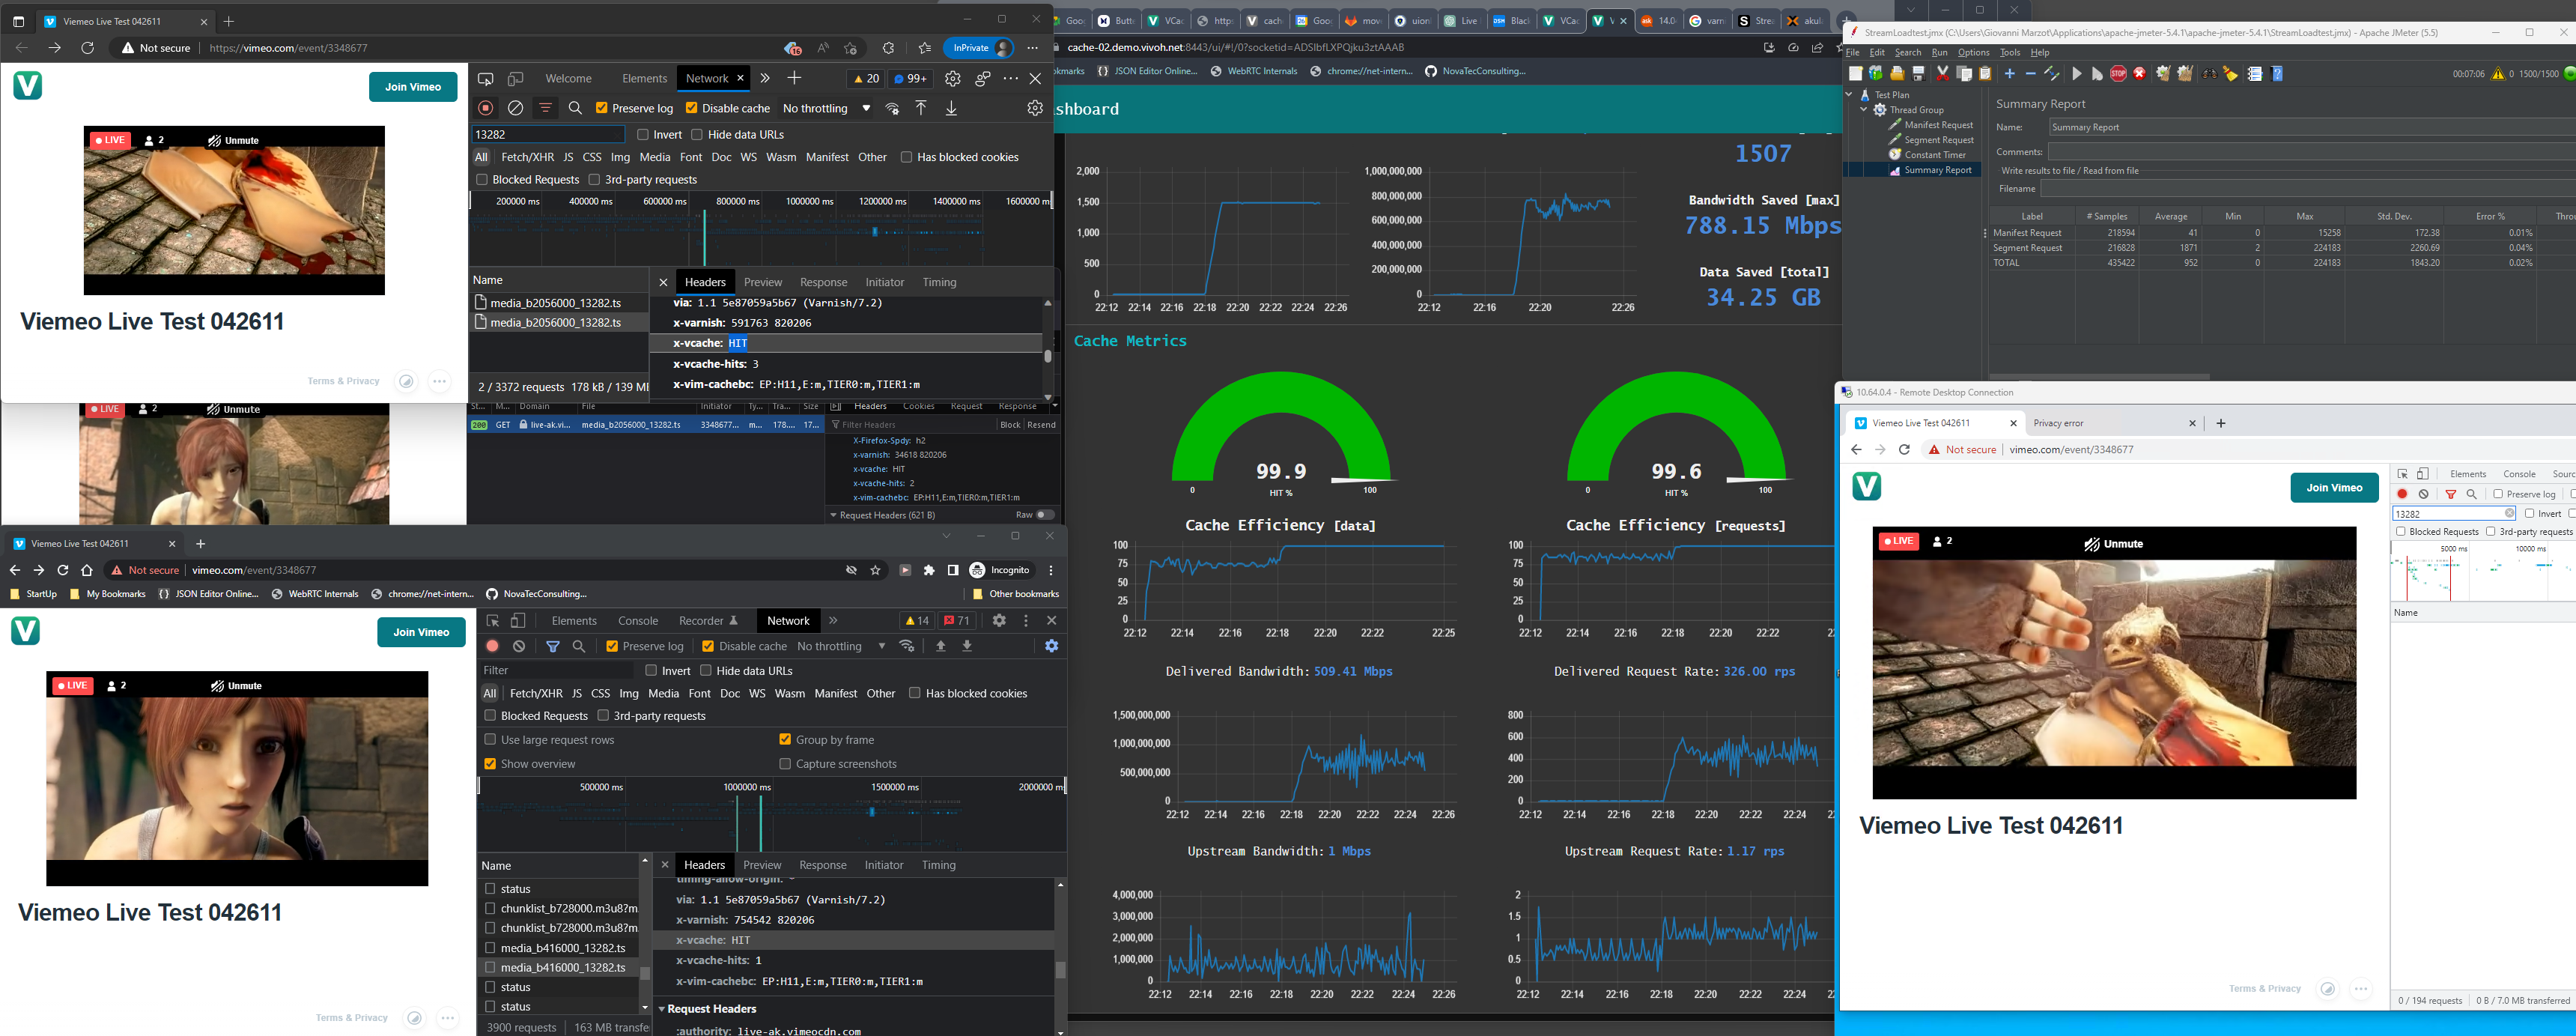The image size is (2576, 1036).
Task: Open the JMeter Run menu
Action: click(x=1939, y=53)
